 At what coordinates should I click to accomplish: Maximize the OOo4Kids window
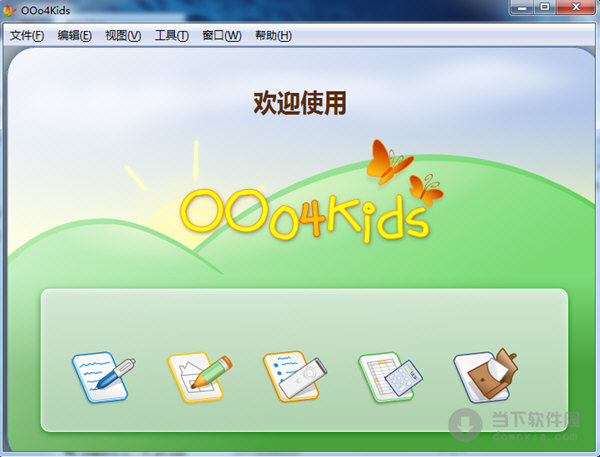coord(545,7)
